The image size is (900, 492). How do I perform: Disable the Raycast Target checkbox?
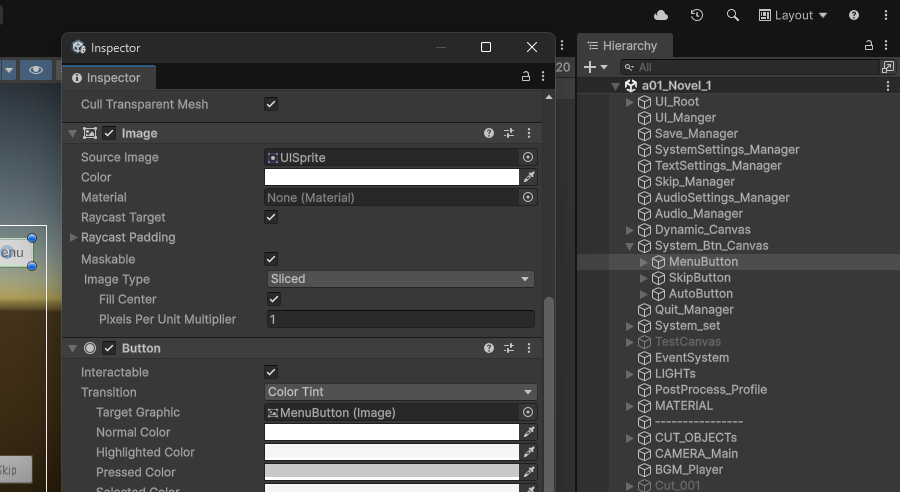[x=271, y=217]
